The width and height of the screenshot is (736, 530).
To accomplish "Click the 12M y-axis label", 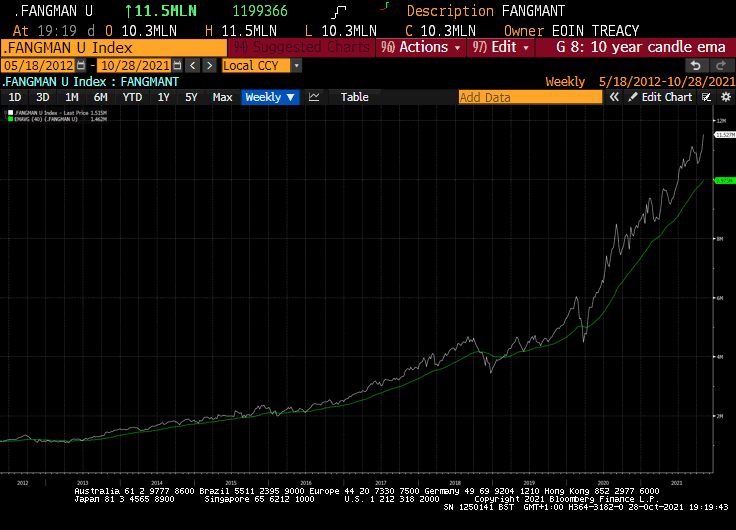I will pos(721,121).
